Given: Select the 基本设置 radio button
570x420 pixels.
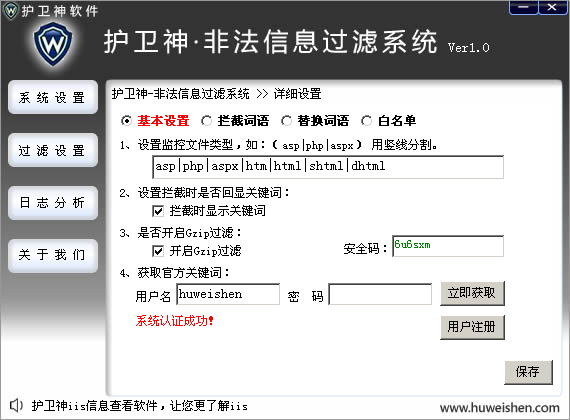Looking at the screenshot, I should [x=126, y=121].
